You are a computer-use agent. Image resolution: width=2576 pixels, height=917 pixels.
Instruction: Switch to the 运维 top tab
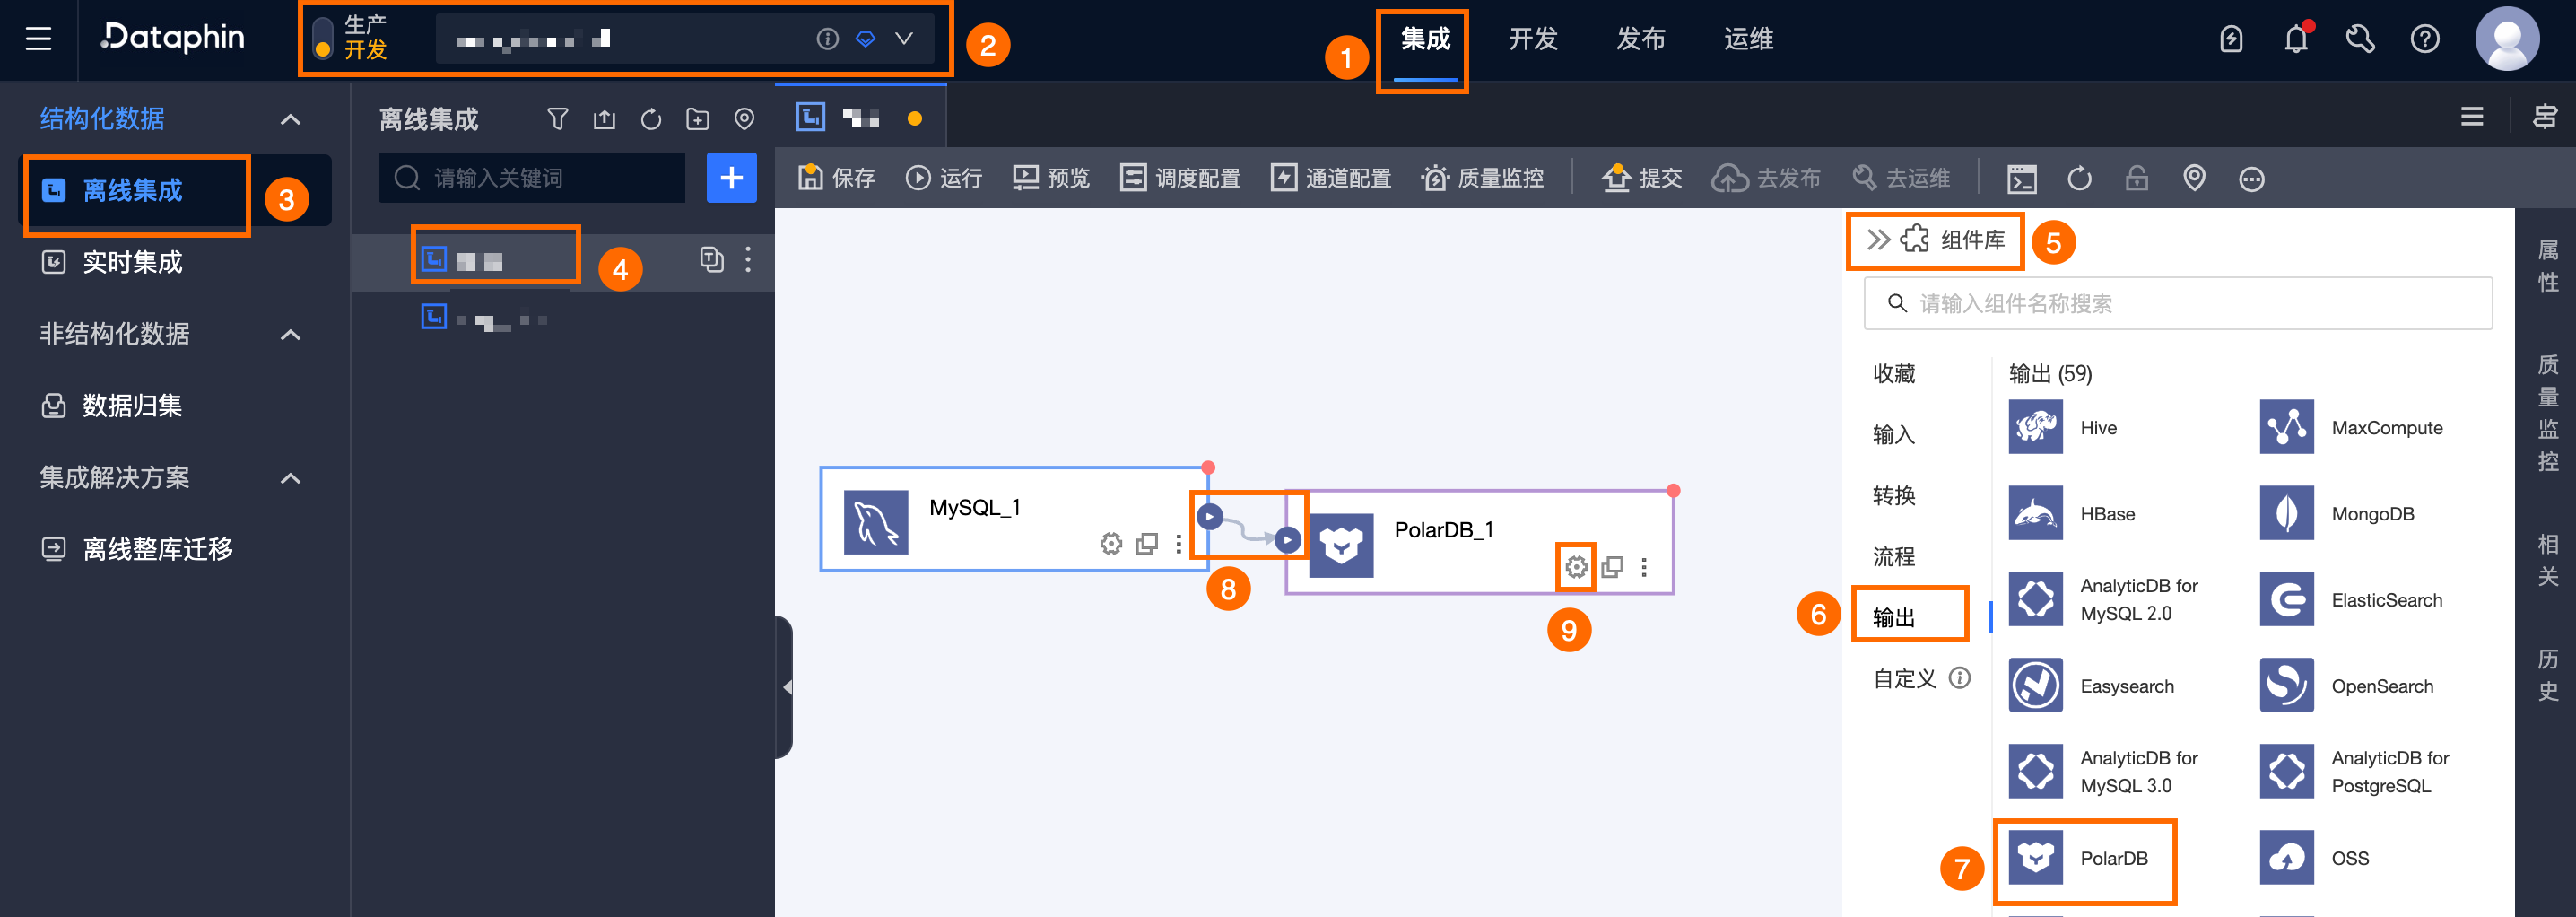(x=1749, y=39)
